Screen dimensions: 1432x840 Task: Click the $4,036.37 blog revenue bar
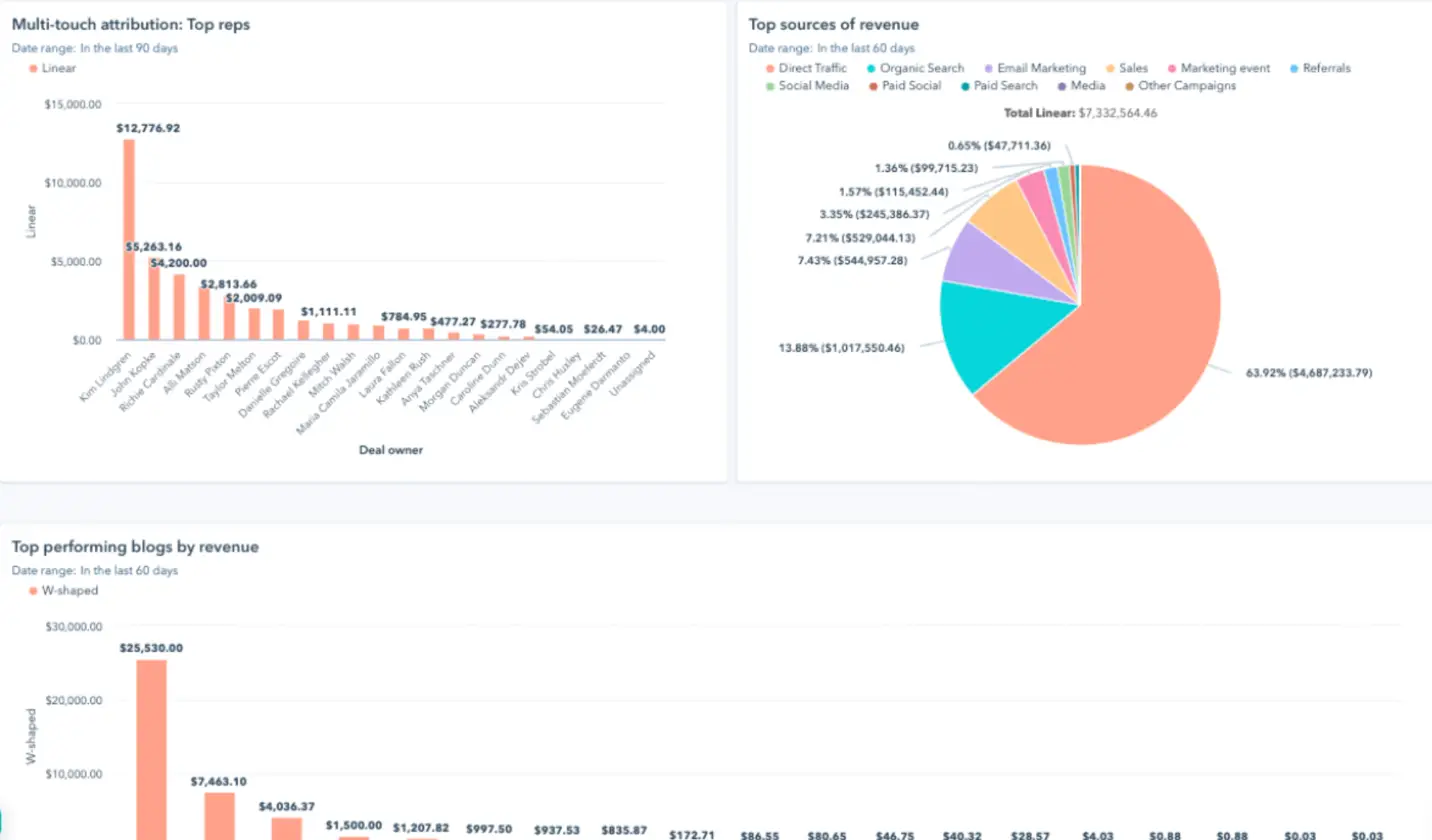coord(287,828)
